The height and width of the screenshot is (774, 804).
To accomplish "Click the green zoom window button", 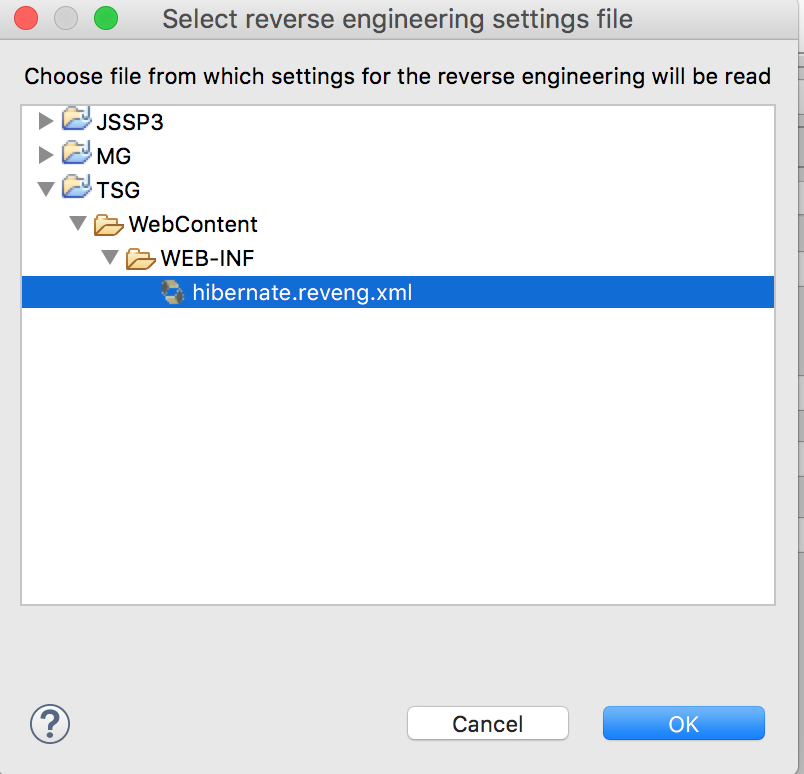I will point(106,18).
